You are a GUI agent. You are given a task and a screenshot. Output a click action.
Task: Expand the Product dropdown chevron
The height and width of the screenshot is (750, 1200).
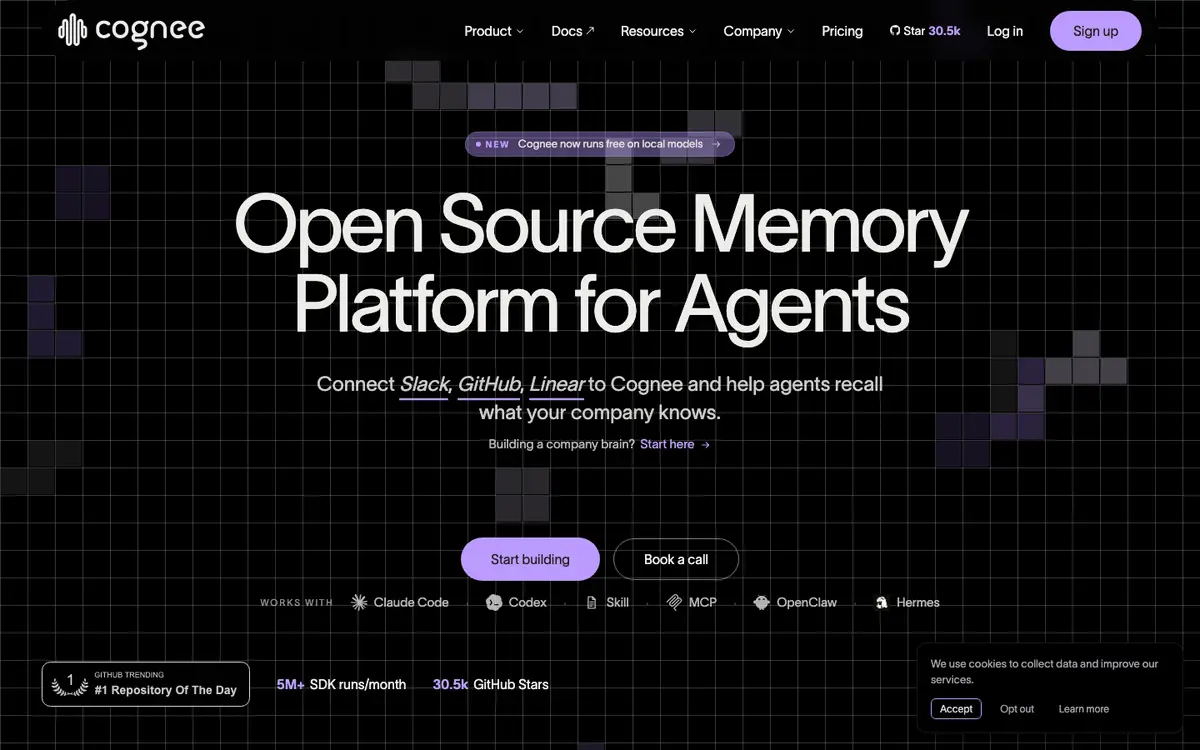coord(520,31)
